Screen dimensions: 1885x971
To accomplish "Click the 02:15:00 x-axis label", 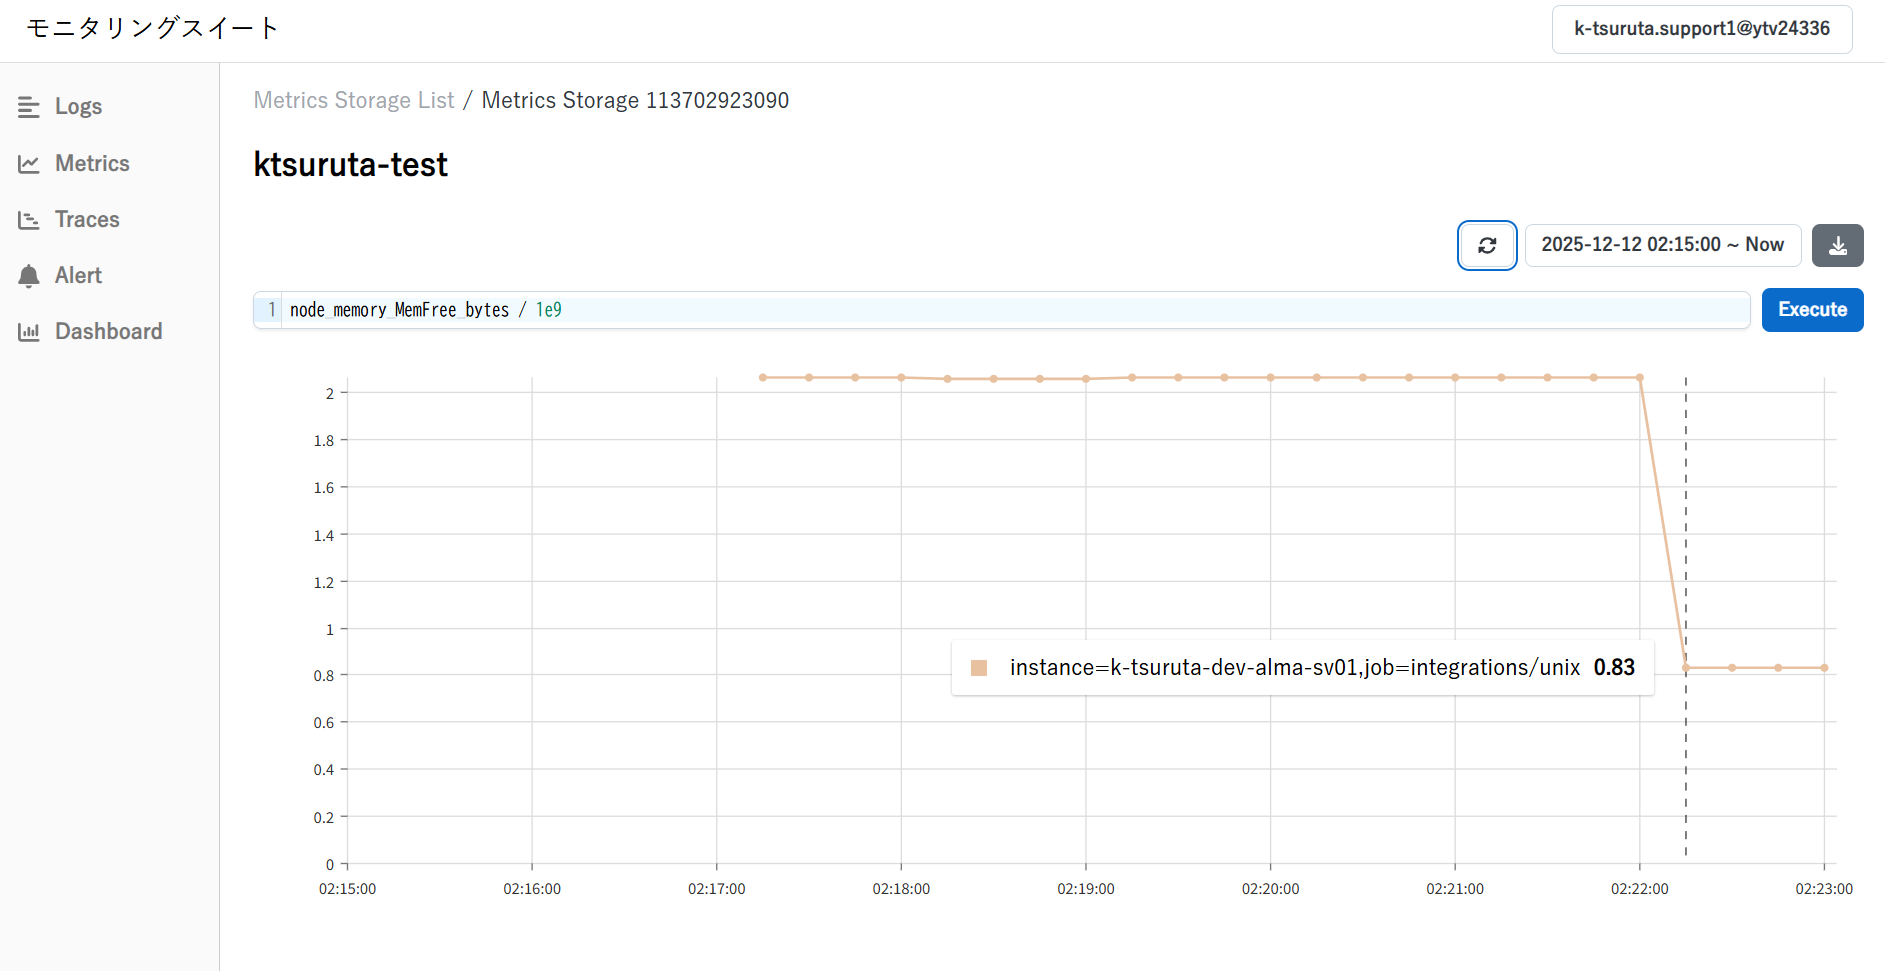I will click(x=347, y=889).
